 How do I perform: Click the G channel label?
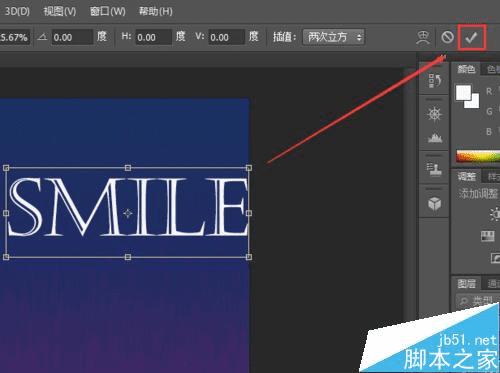point(489,111)
